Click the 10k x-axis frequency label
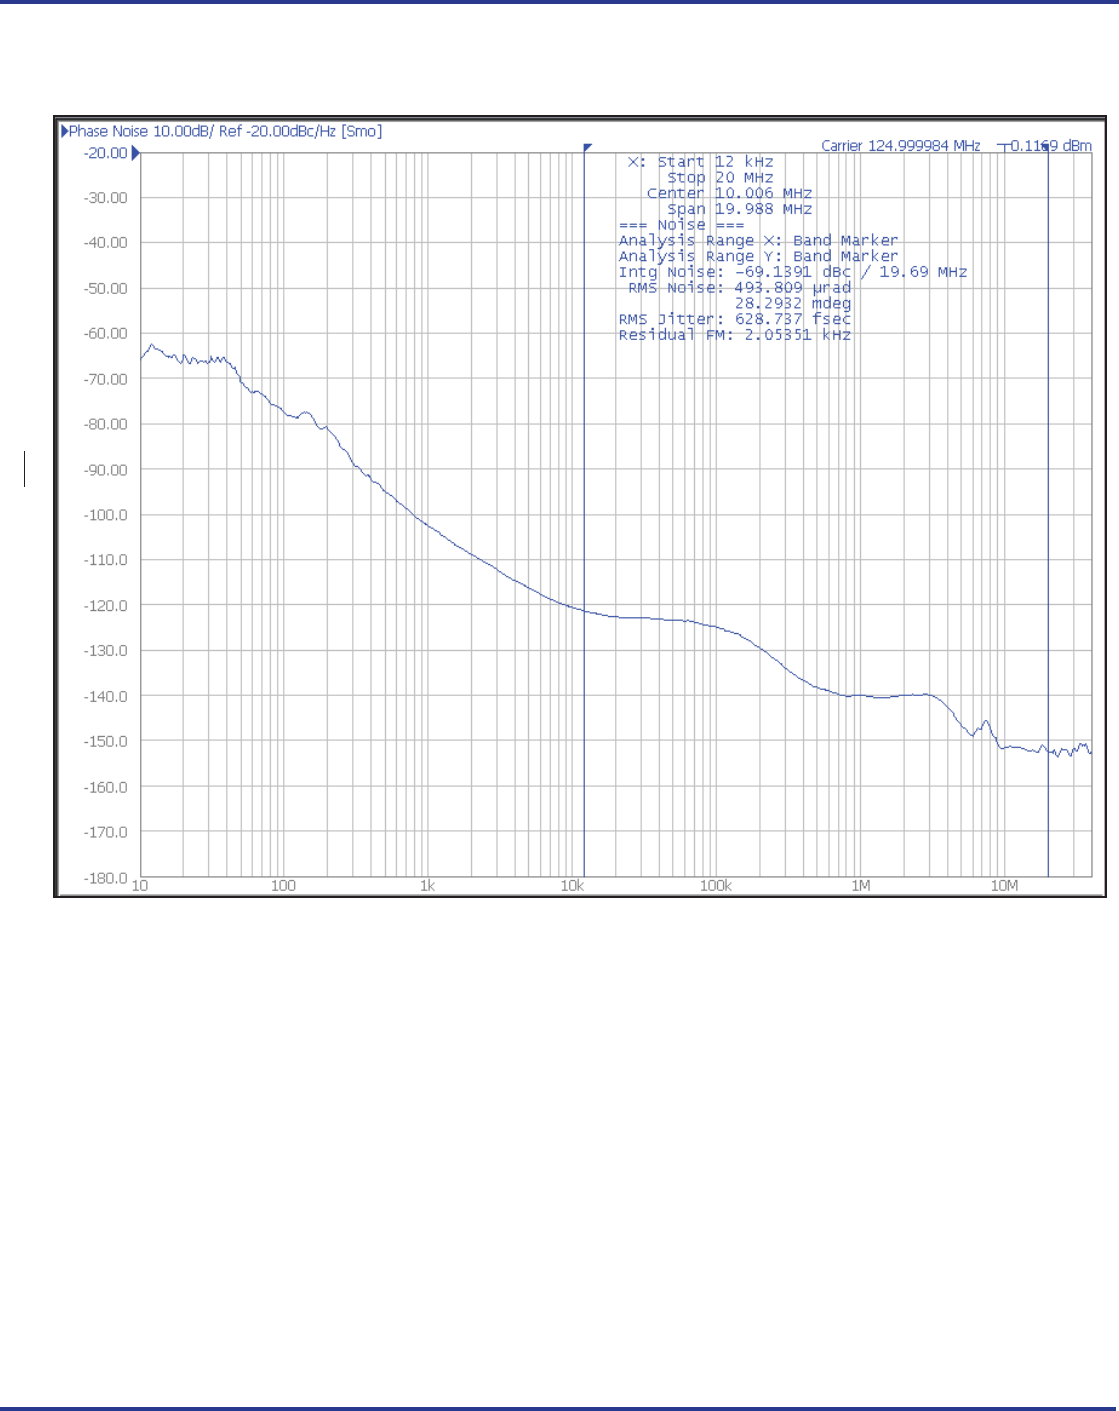This screenshot has height=1411, width=1119. [572, 886]
